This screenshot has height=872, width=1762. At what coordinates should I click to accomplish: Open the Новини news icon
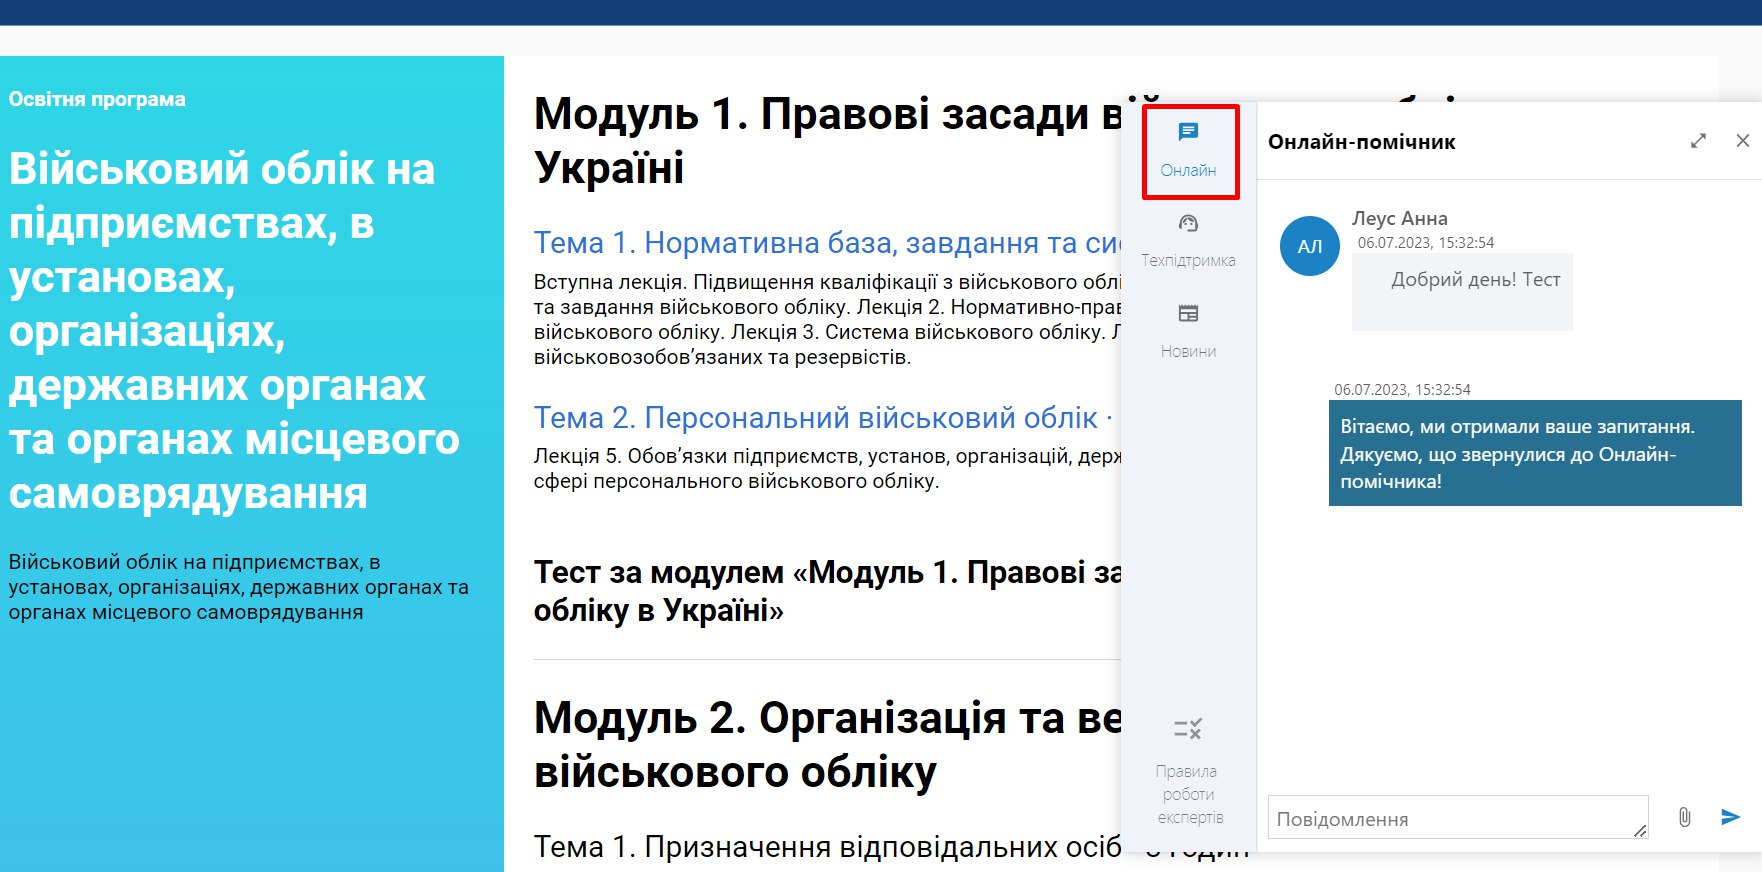(1188, 314)
